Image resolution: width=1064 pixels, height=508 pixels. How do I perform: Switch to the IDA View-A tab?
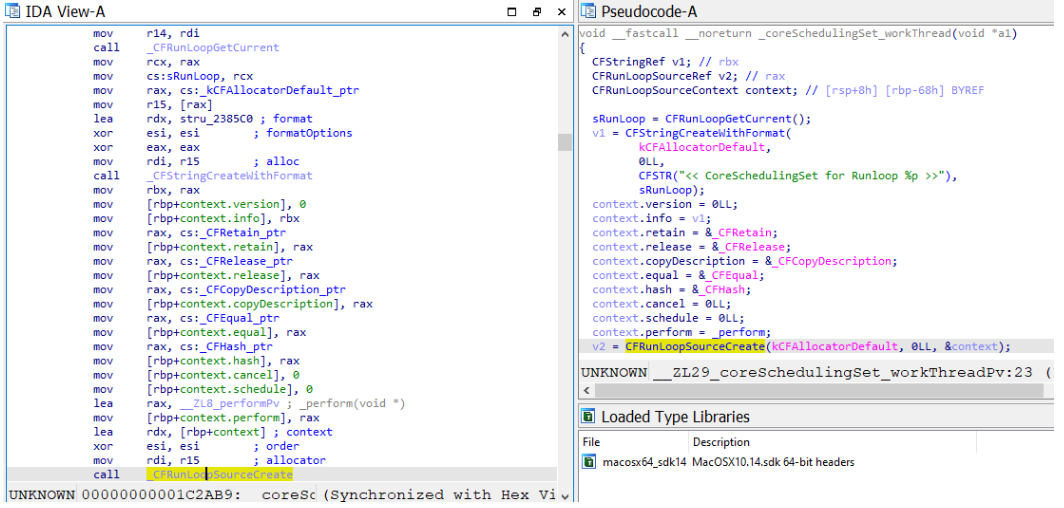[64, 12]
